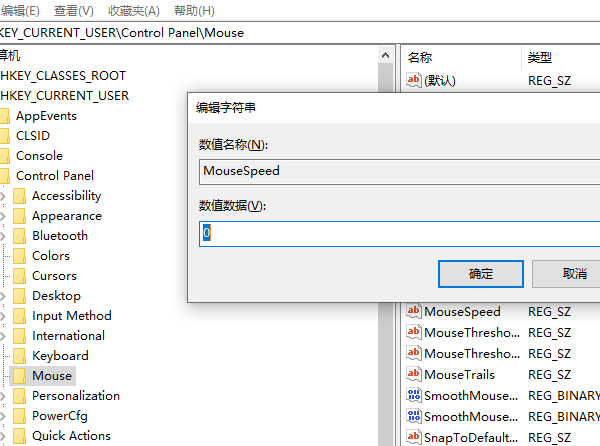
Task: Confirm the dialog with 确定 button
Action: pyautogui.click(x=481, y=273)
